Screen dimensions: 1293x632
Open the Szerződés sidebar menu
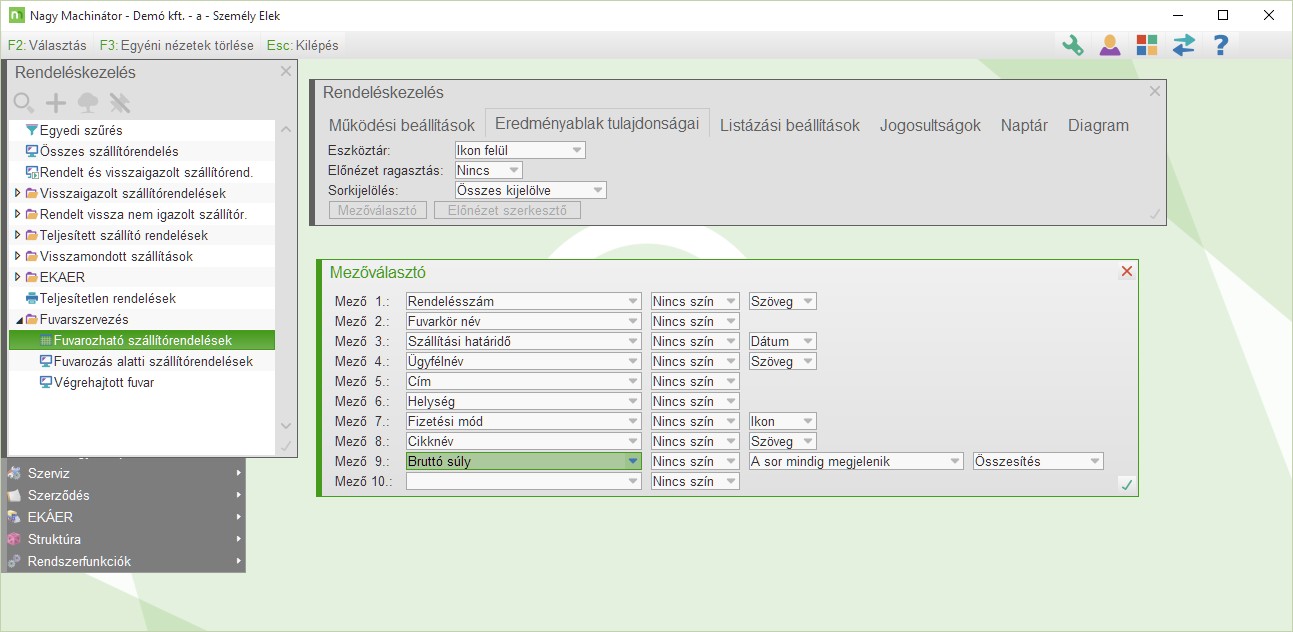point(123,495)
